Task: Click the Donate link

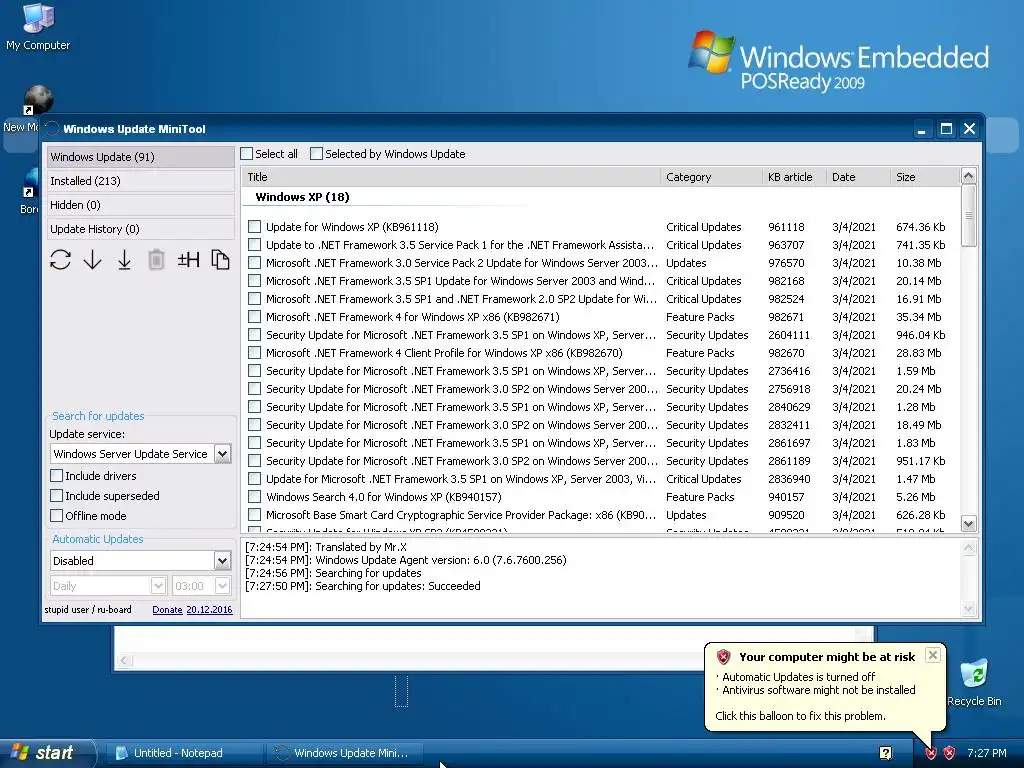Action: tap(167, 609)
